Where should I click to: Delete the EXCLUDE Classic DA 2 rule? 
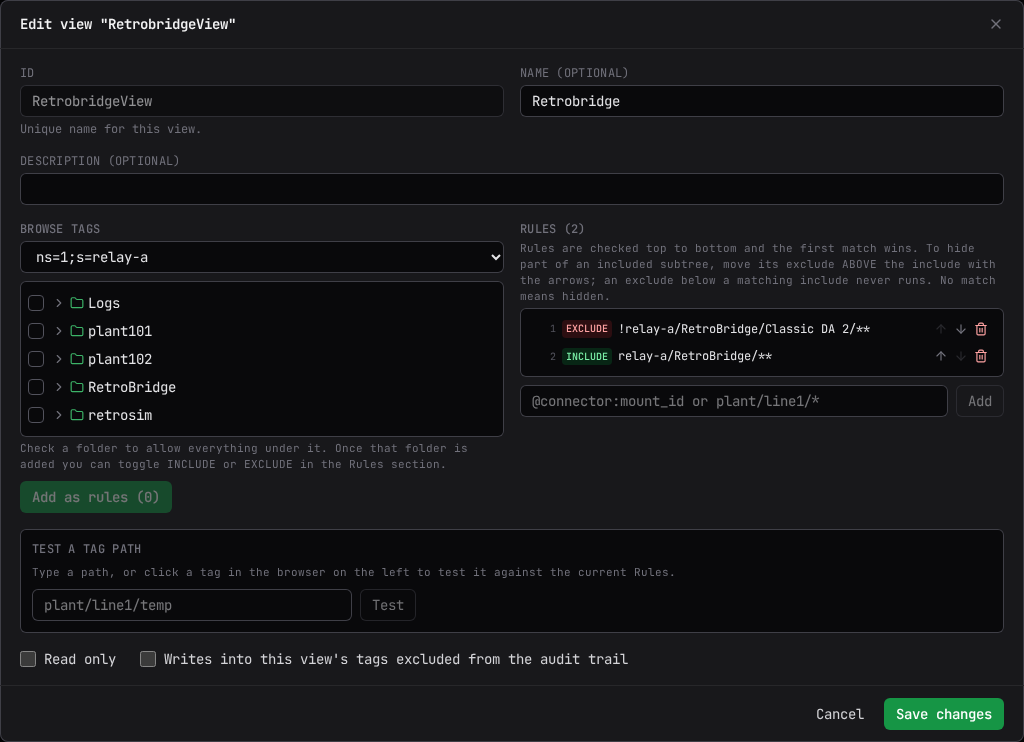click(981, 329)
